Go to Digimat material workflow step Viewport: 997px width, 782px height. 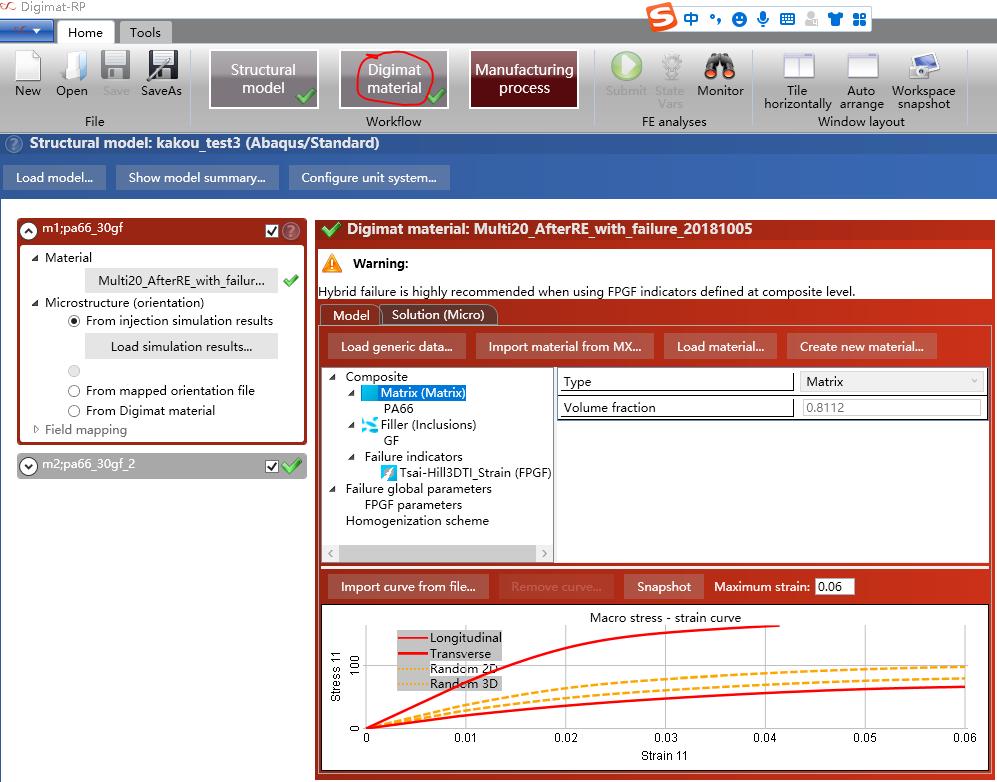pos(394,79)
